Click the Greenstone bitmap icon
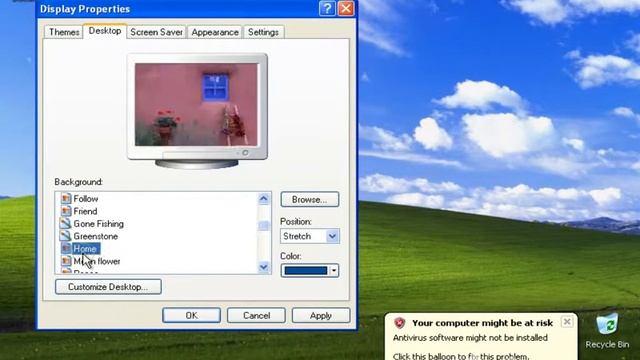 65,236
